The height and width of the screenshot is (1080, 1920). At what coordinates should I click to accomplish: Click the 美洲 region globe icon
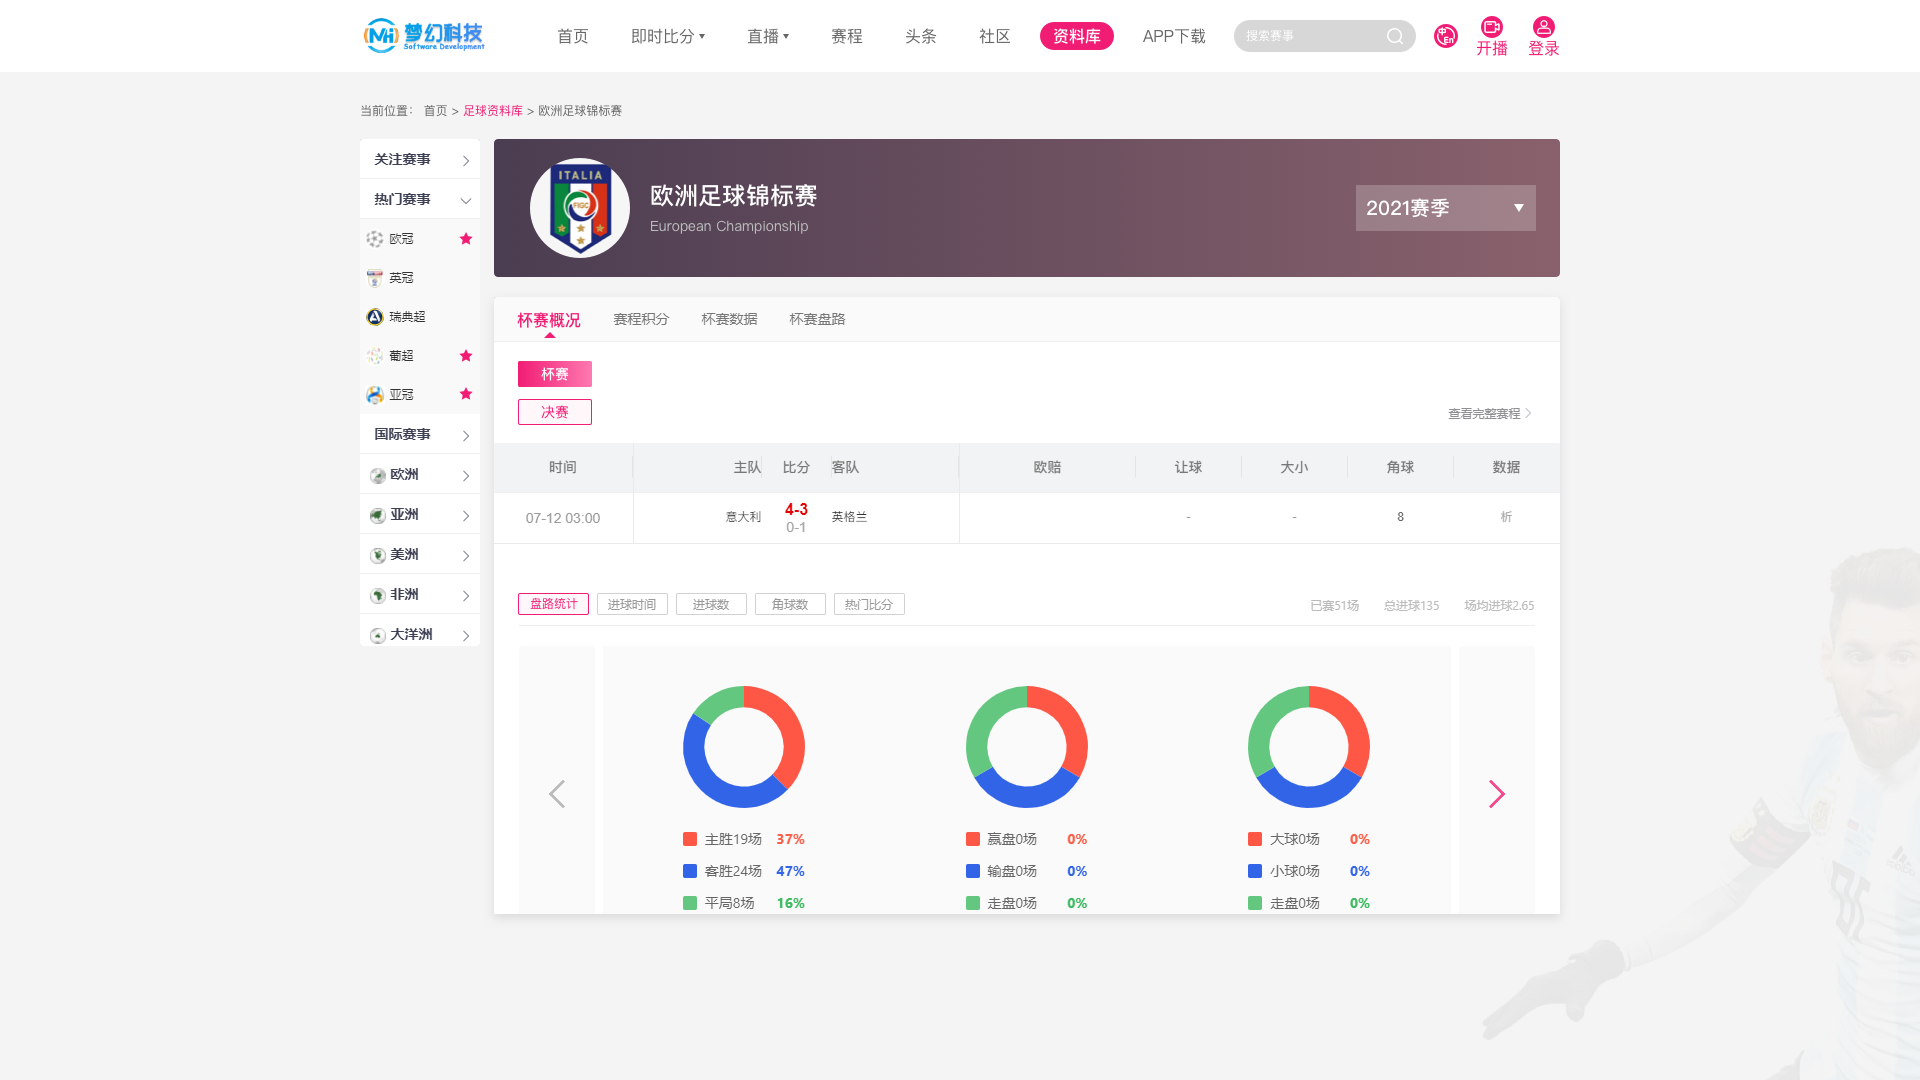[x=378, y=556]
